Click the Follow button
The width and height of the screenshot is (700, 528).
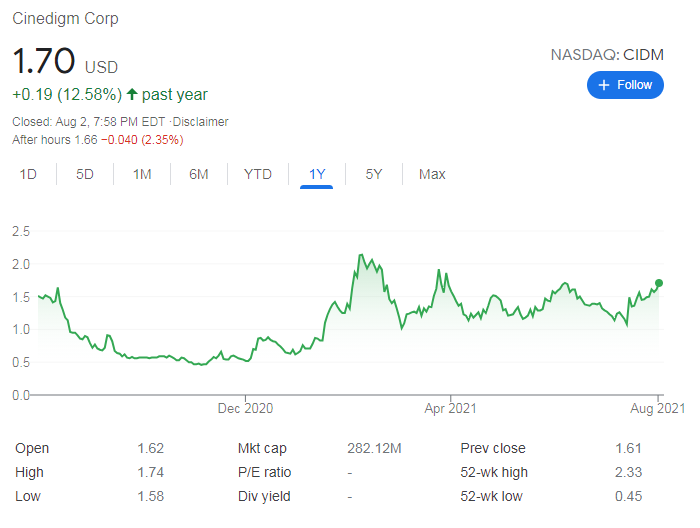tap(625, 85)
